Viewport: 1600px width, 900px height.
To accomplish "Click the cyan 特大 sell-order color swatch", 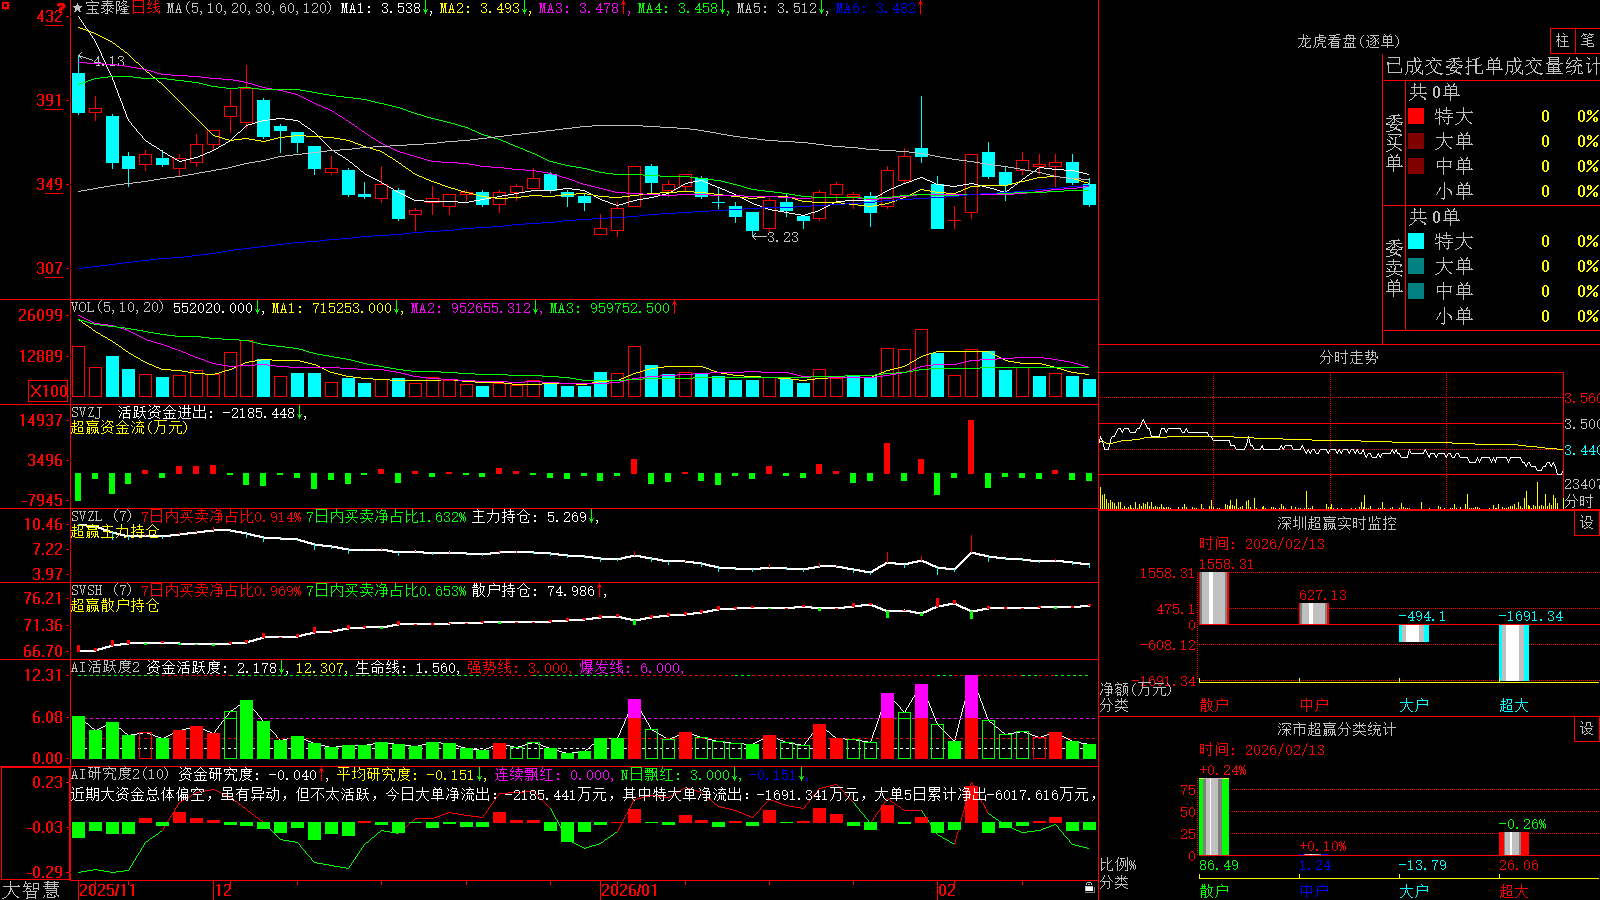I will 1416,241.
